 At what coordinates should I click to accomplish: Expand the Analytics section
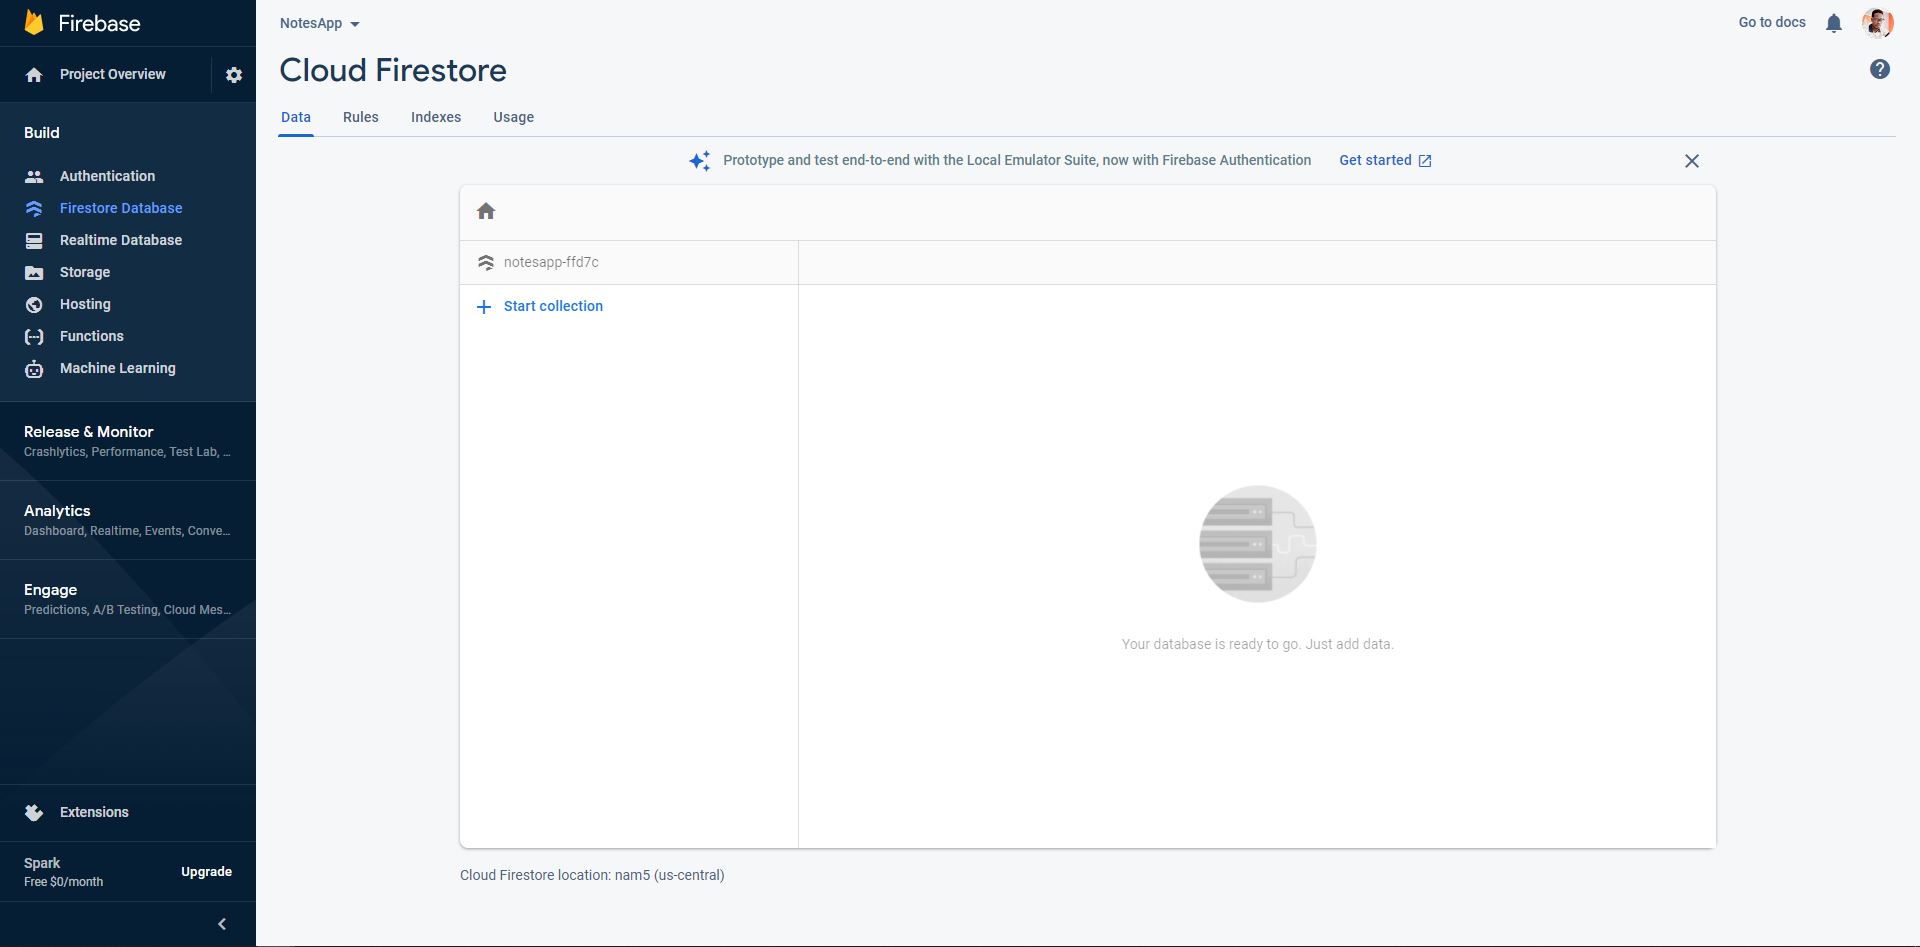128,520
